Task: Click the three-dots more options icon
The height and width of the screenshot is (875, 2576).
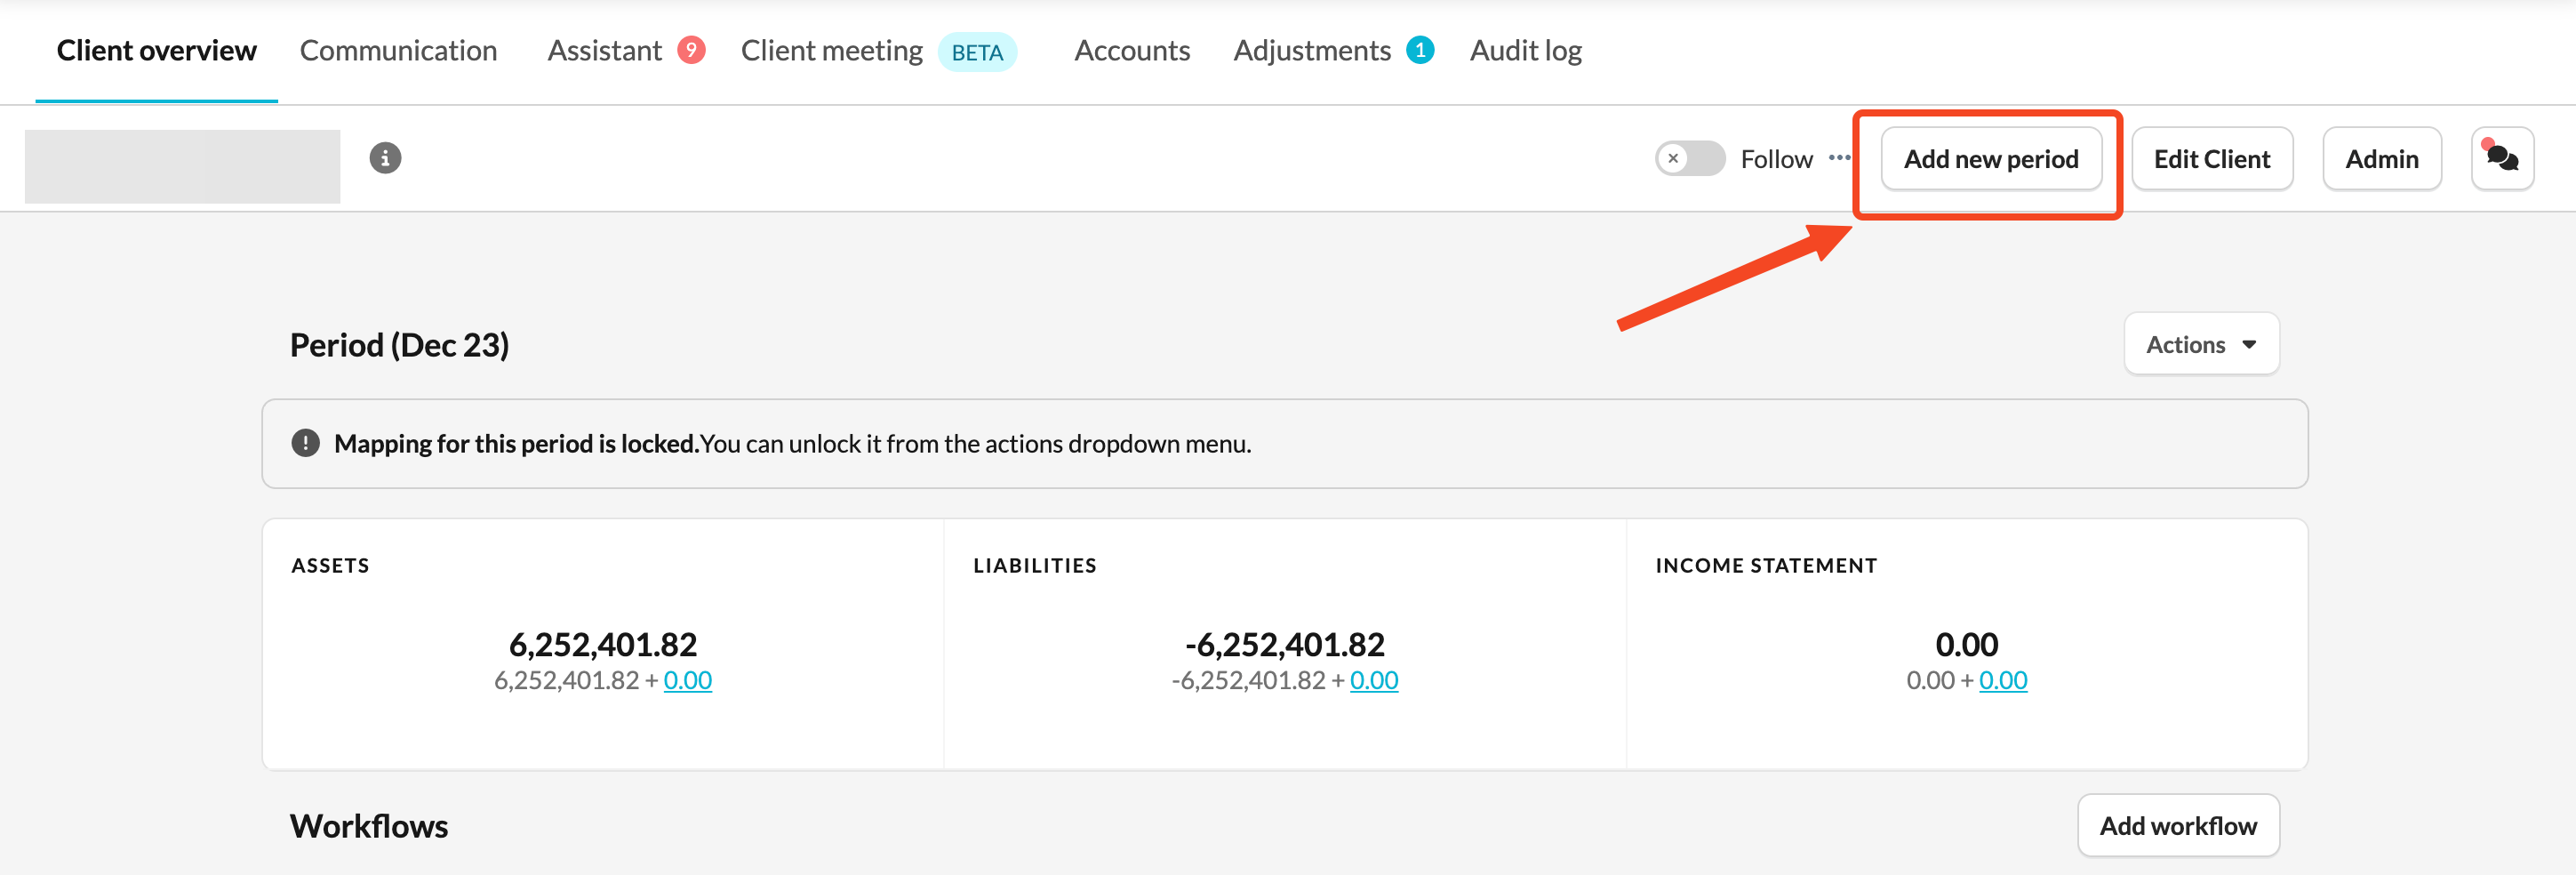Action: point(1839,158)
